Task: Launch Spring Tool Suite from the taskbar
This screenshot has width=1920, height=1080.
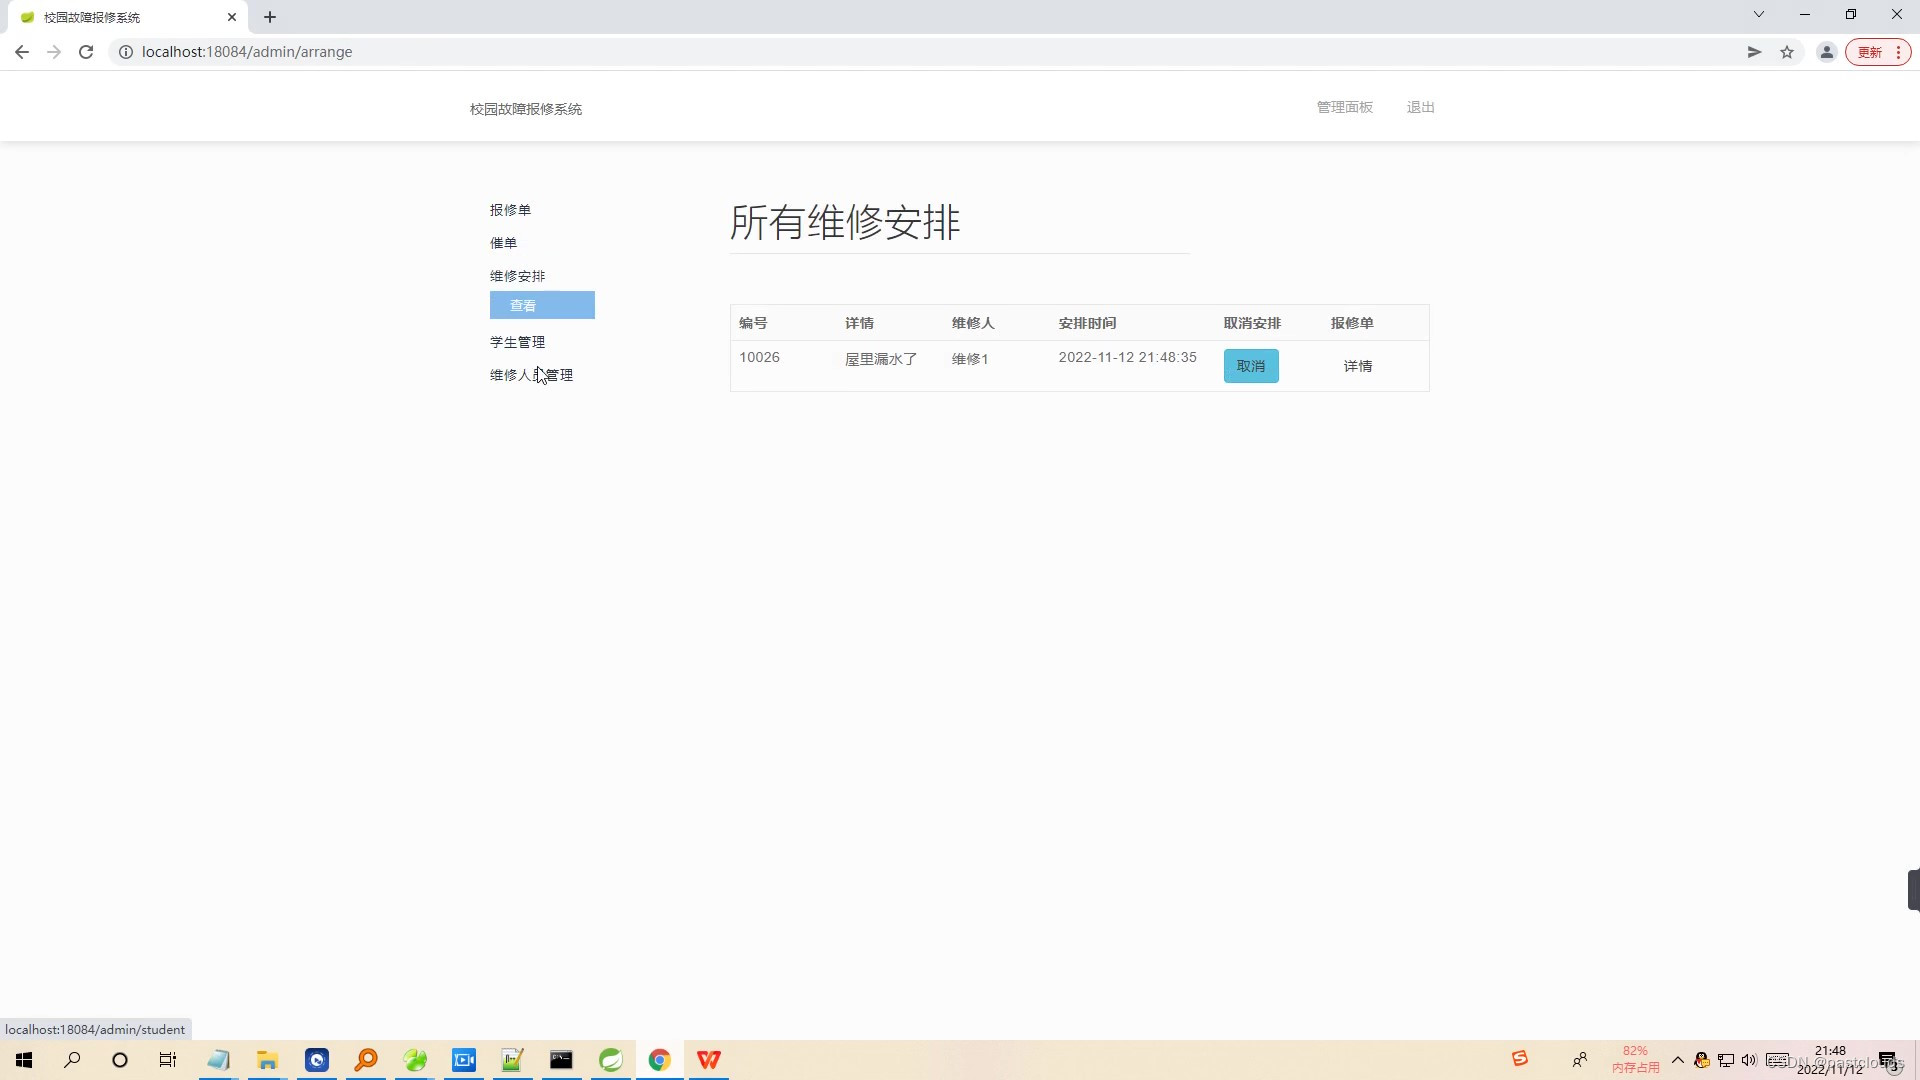Action: tap(611, 1059)
